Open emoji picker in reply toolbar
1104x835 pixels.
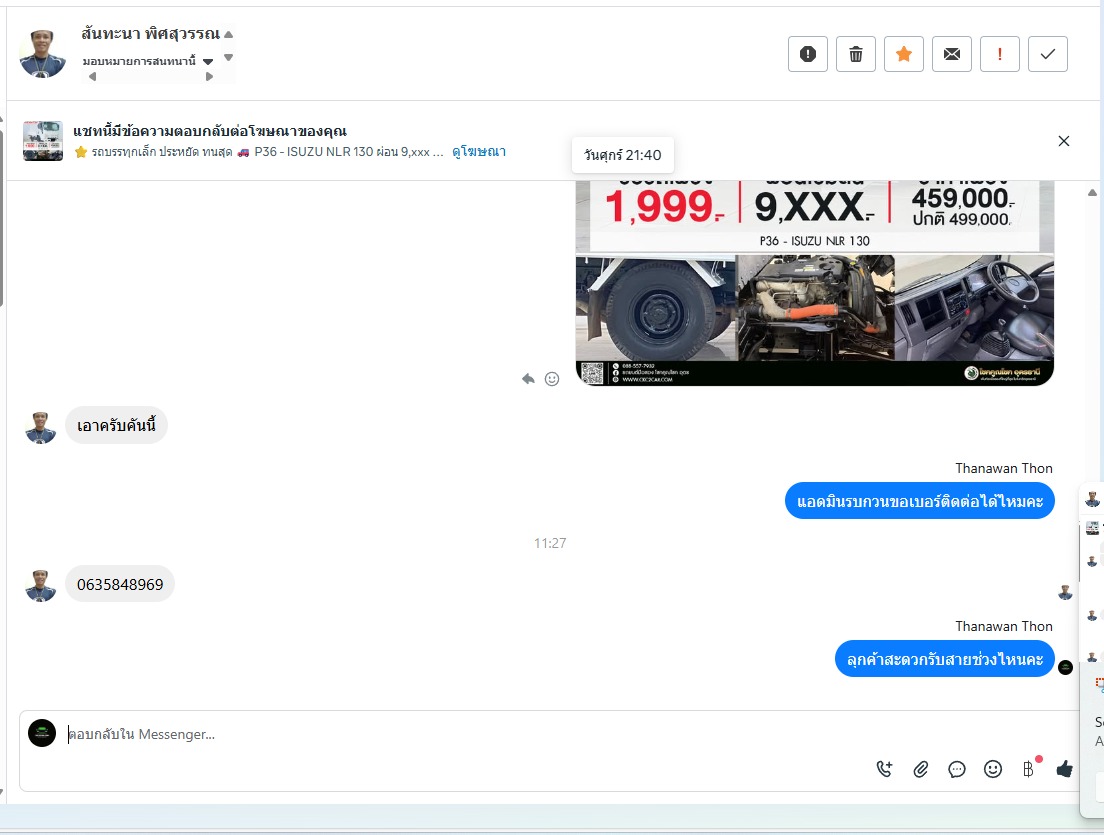(993, 769)
